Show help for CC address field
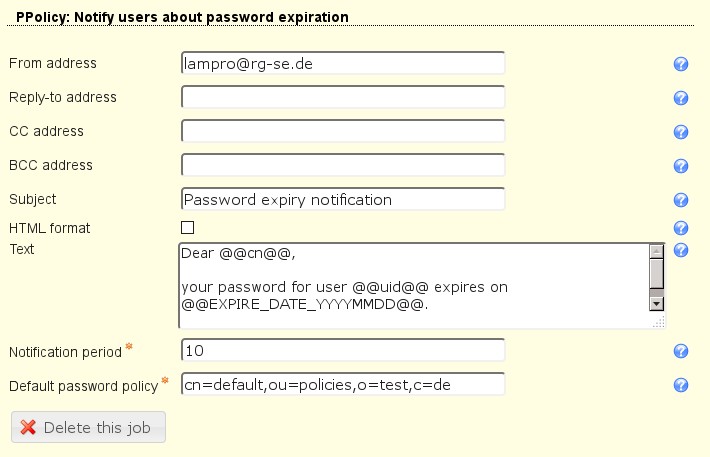The height and width of the screenshot is (457, 710). pyautogui.click(x=681, y=132)
